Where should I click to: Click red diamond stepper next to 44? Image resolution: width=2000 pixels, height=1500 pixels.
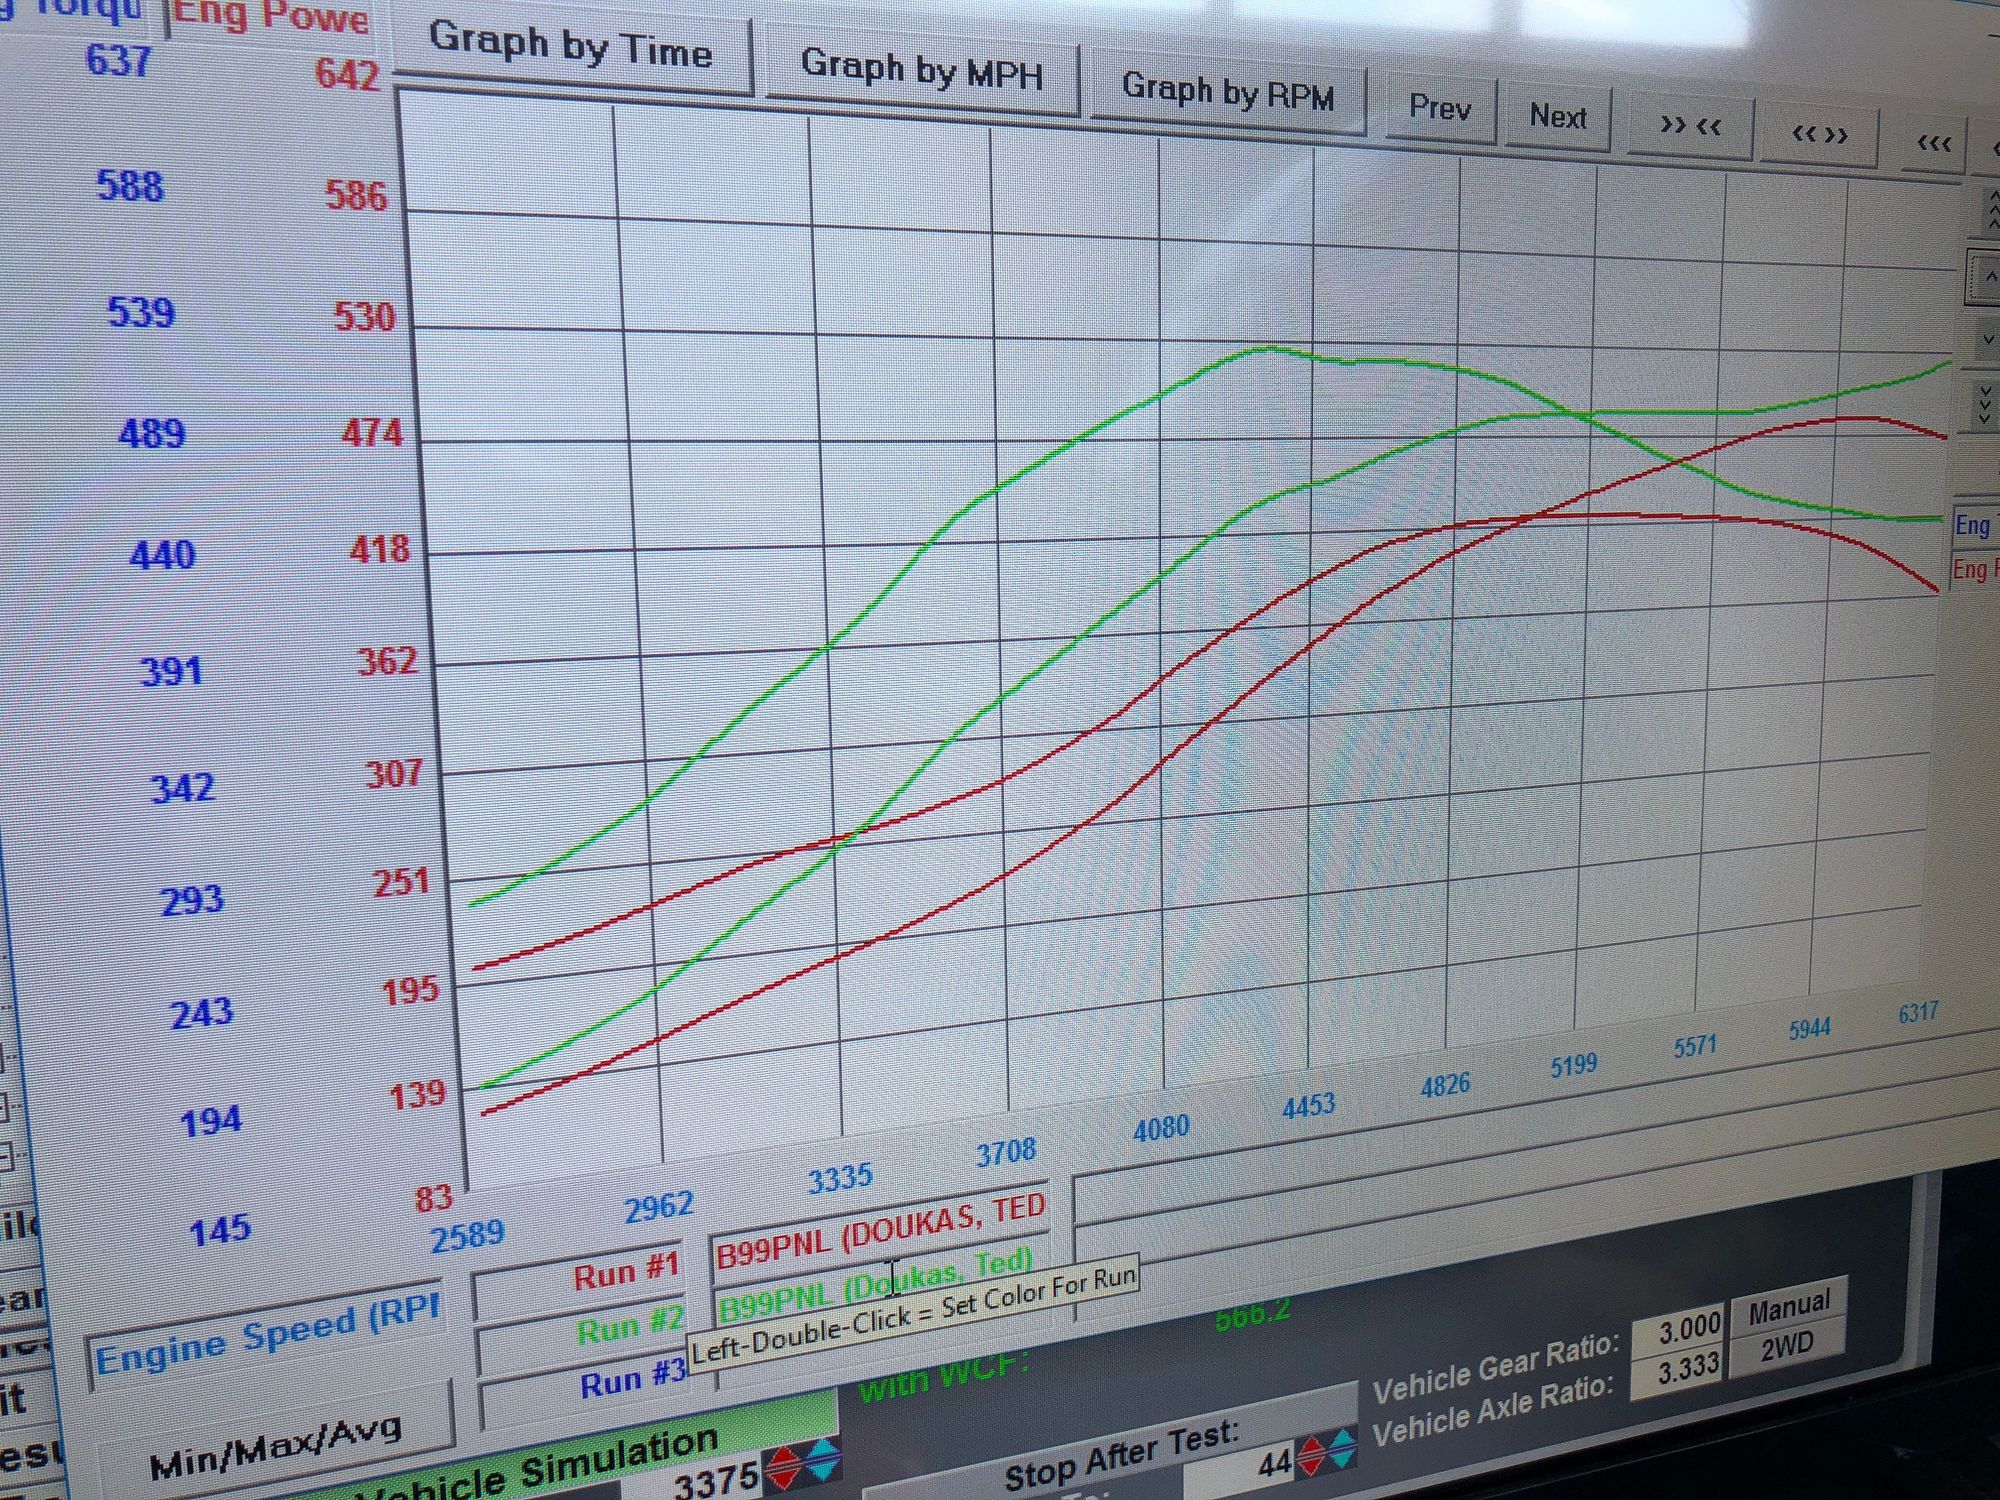[x=1311, y=1456]
